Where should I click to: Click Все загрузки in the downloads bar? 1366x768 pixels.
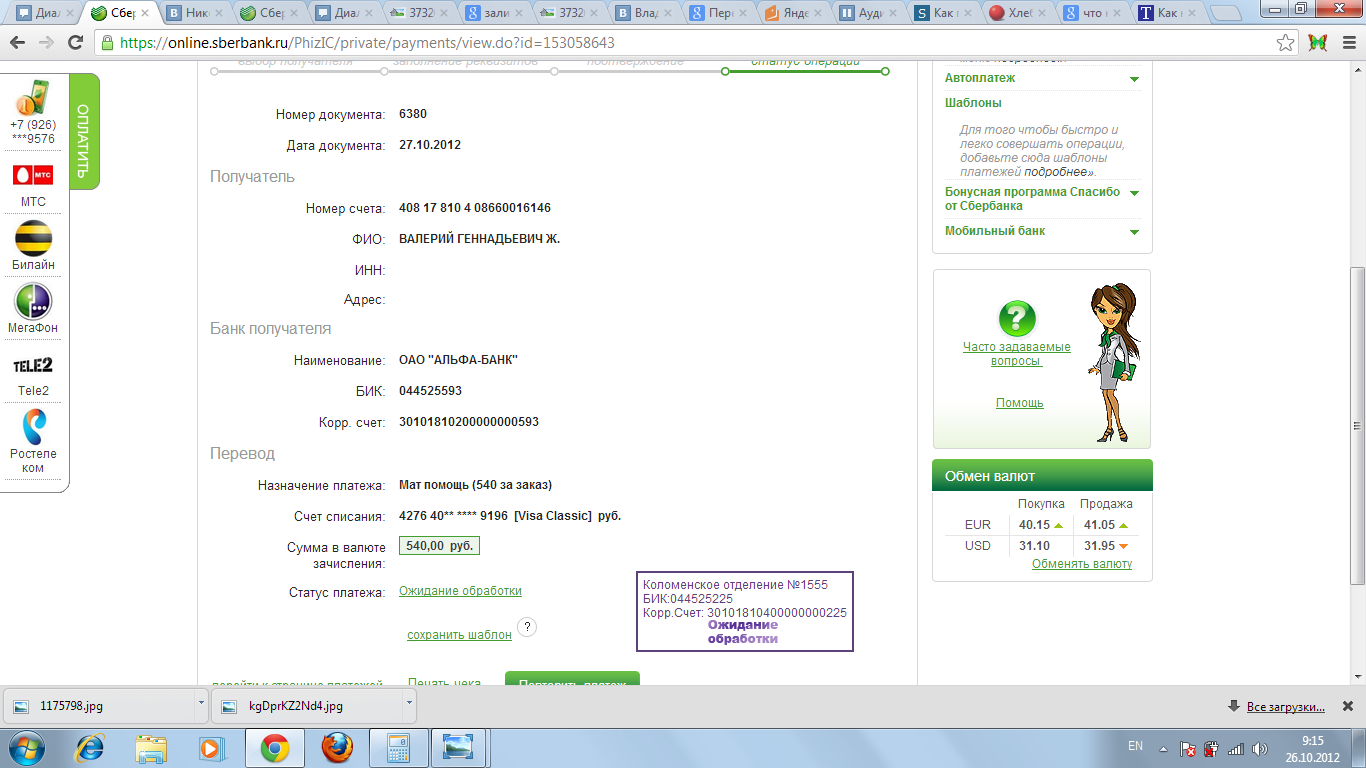pos(1286,707)
